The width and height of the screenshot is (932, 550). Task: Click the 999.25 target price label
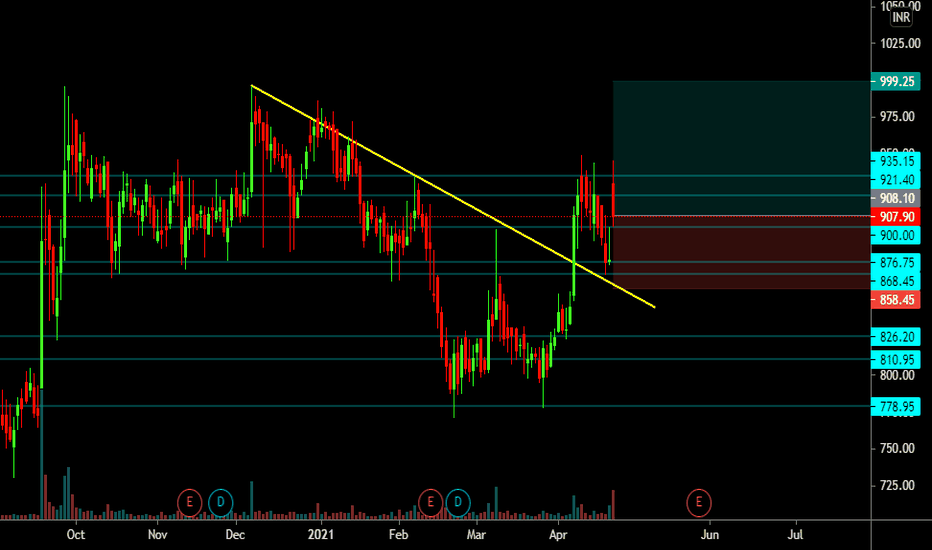click(x=896, y=81)
